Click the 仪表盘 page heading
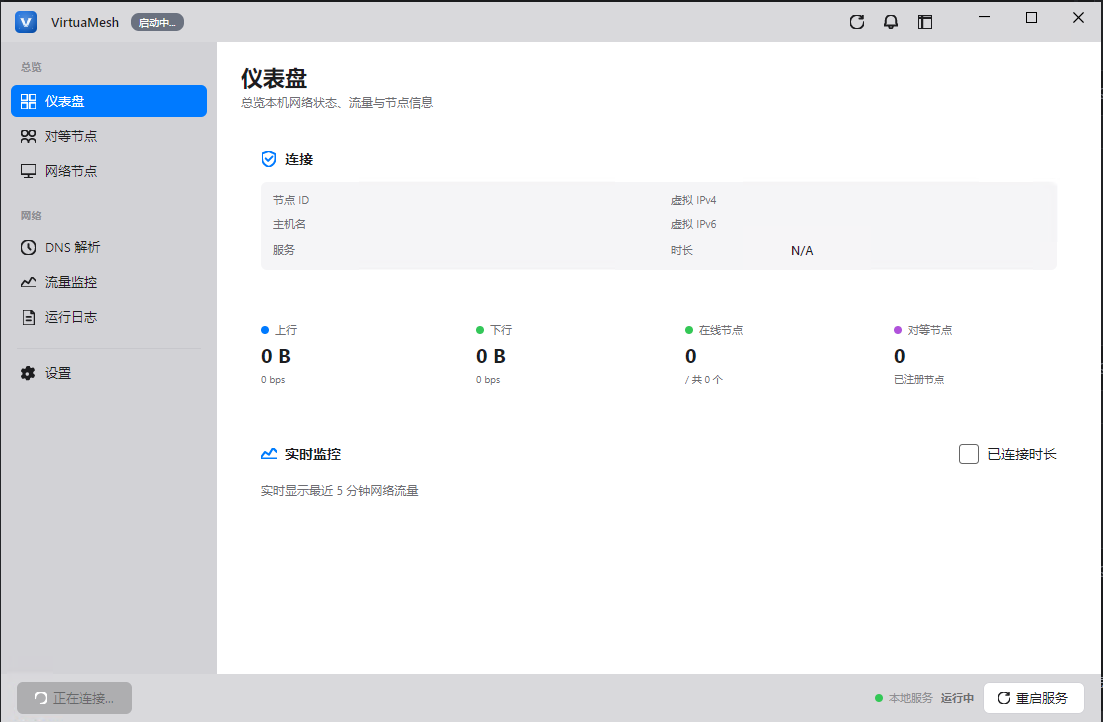Image resolution: width=1103 pixels, height=722 pixels. click(274, 78)
